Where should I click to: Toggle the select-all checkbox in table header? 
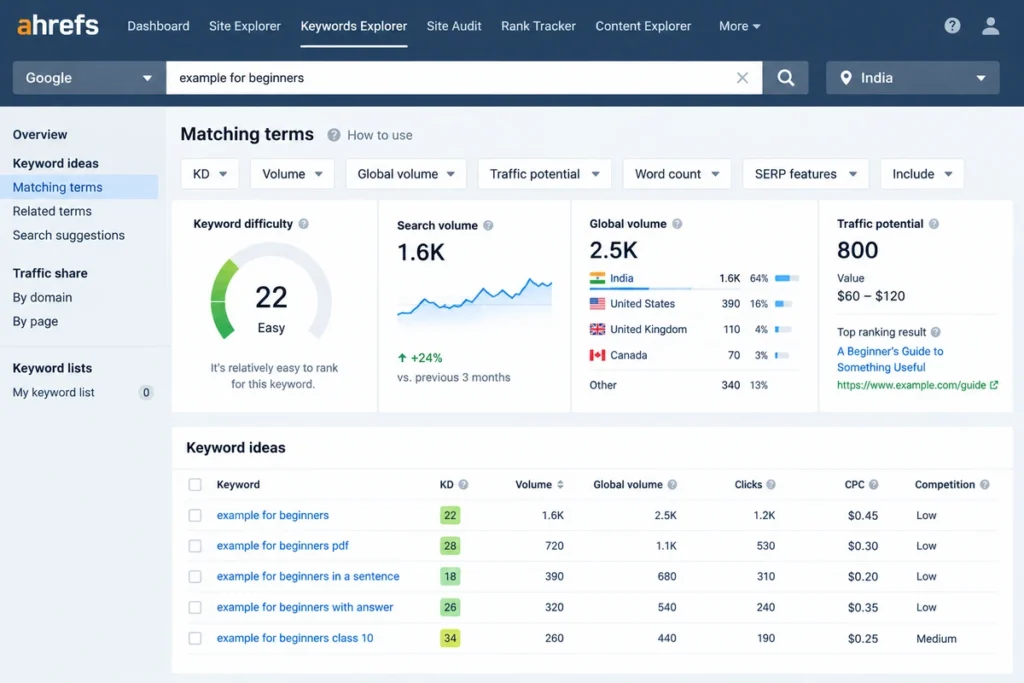195,484
